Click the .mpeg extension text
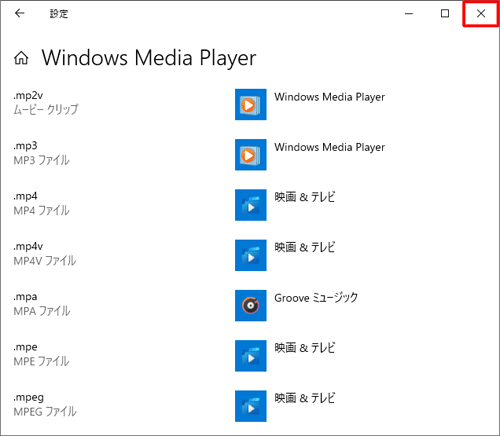The height and width of the screenshot is (436, 500). 29,398
